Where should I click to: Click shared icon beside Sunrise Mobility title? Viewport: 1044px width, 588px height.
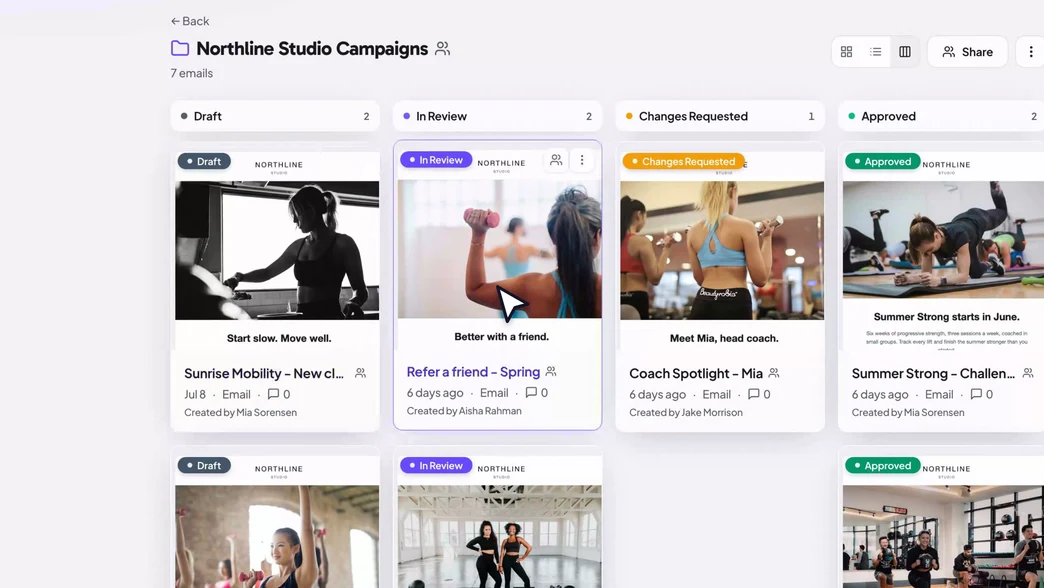pyautogui.click(x=360, y=373)
